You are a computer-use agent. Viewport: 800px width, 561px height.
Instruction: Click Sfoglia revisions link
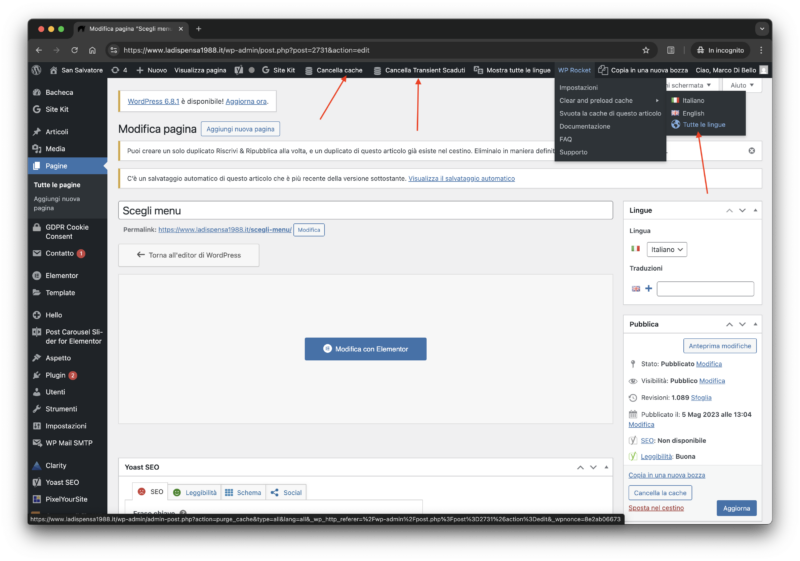[x=701, y=398]
